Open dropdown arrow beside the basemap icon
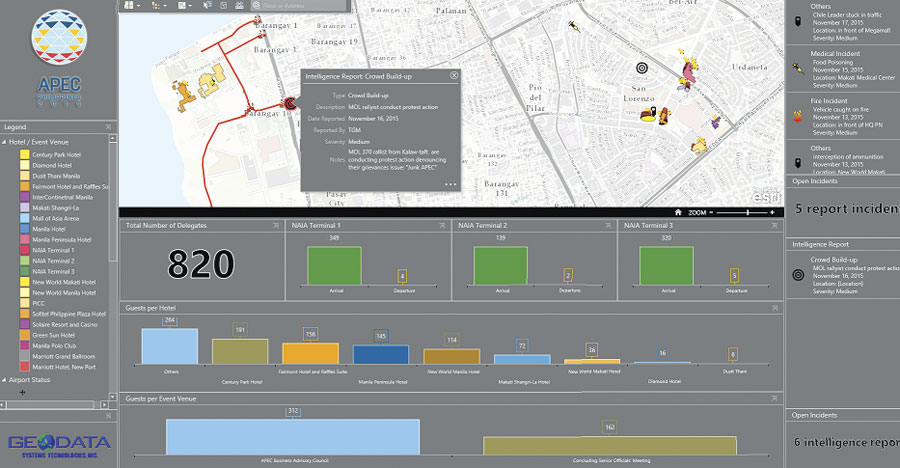Image resolution: width=900 pixels, height=468 pixels. 138,5
